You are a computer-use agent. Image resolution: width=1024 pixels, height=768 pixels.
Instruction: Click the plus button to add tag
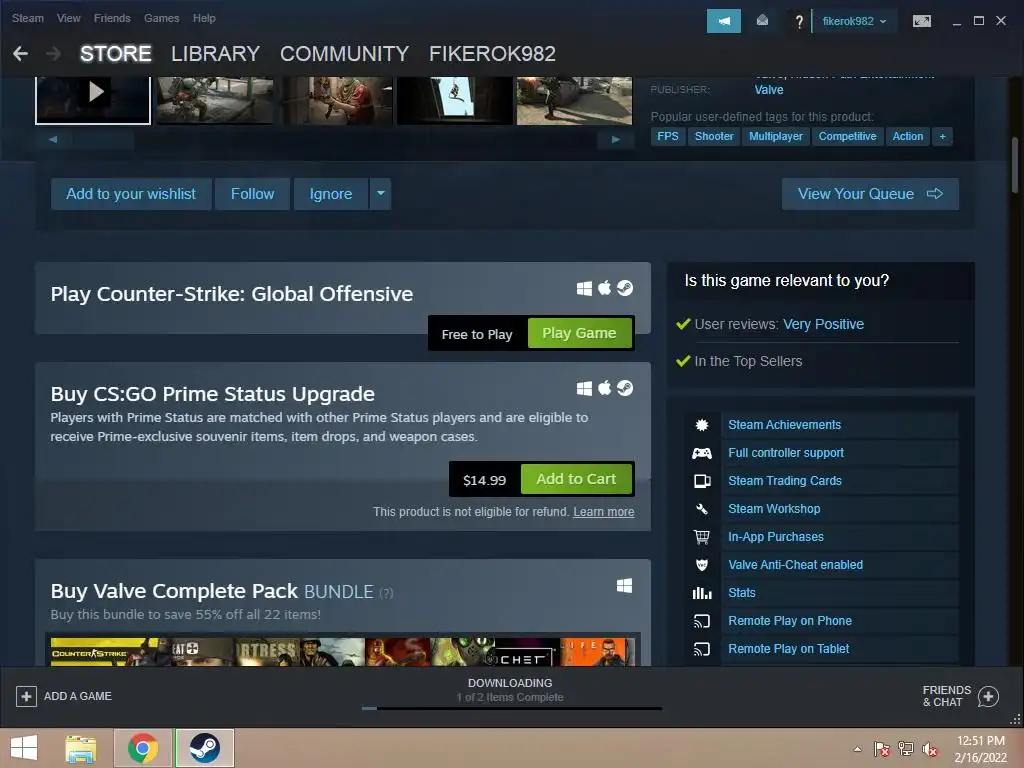(x=942, y=136)
